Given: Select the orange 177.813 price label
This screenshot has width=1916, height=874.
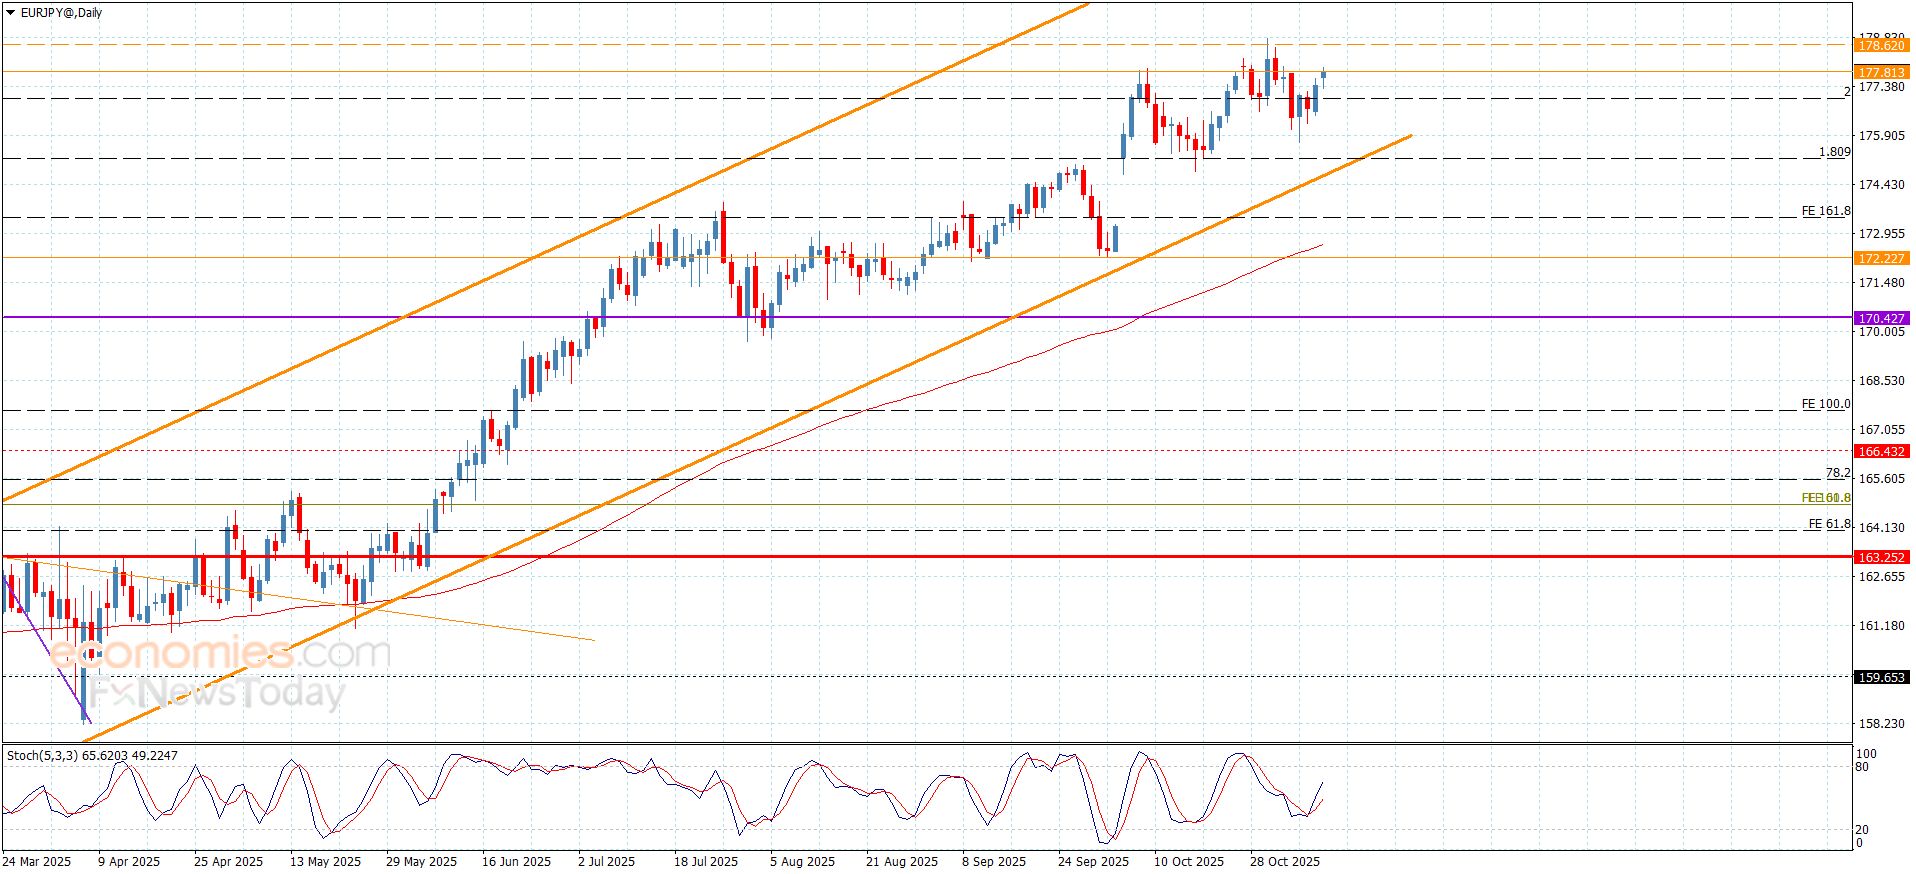Looking at the screenshot, I should coord(1881,72).
